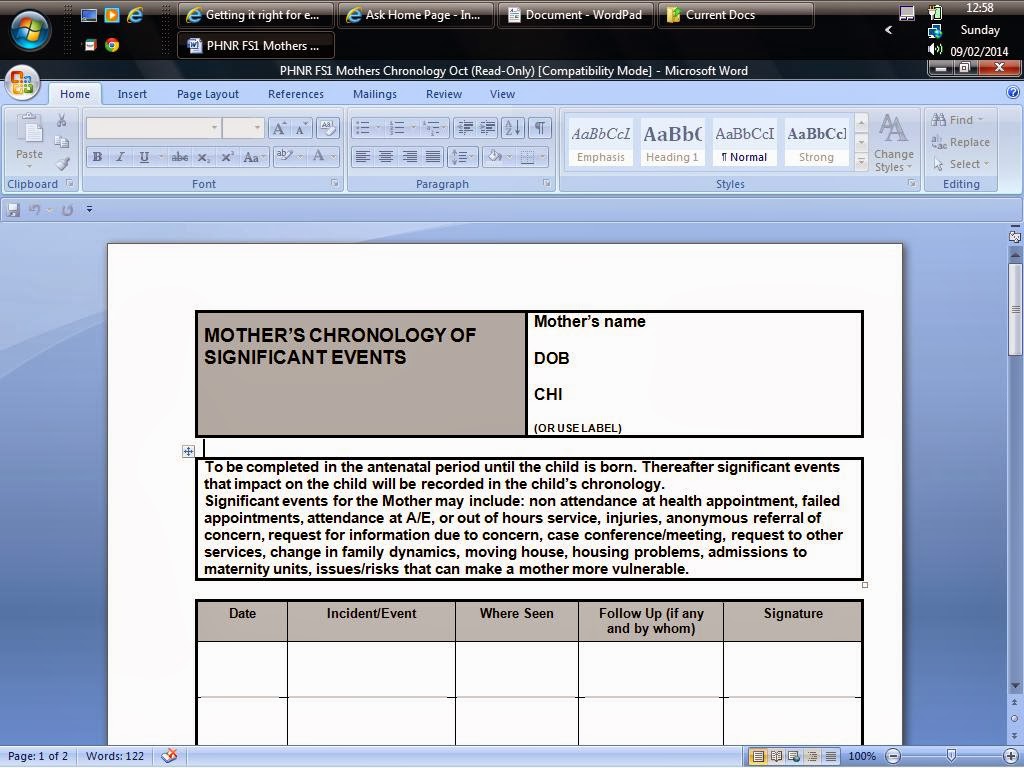
Task: Toggle Italic formatting
Action: [120, 157]
